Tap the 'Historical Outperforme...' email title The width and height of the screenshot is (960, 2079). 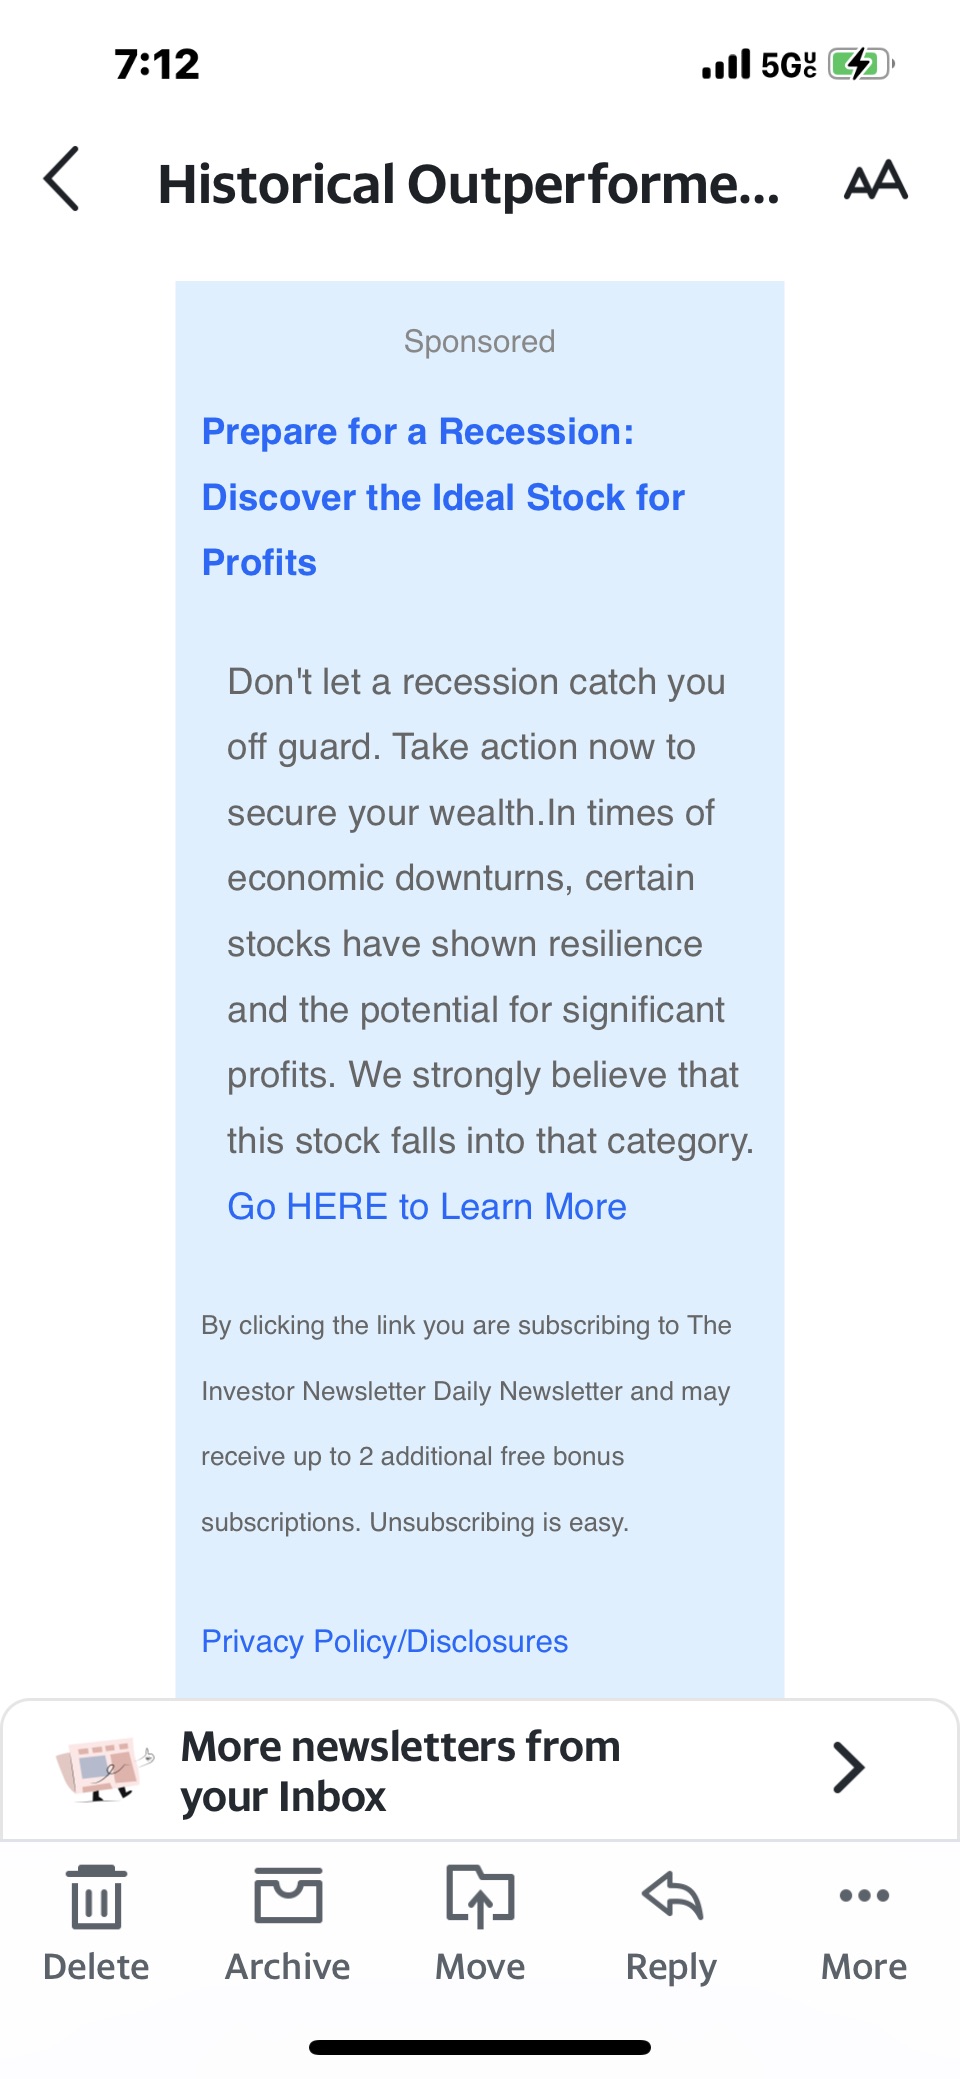coord(468,185)
